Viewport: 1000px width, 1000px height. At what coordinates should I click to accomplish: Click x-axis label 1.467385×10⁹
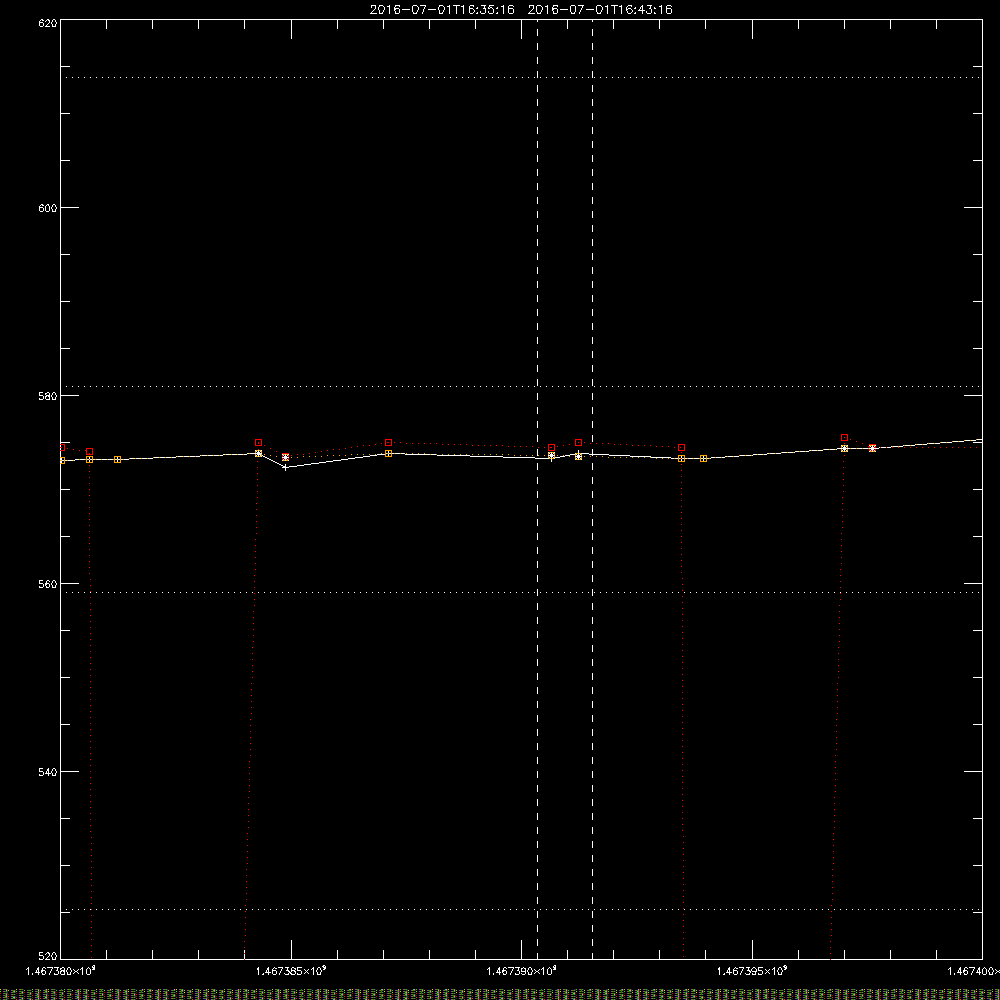click(291, 971)
